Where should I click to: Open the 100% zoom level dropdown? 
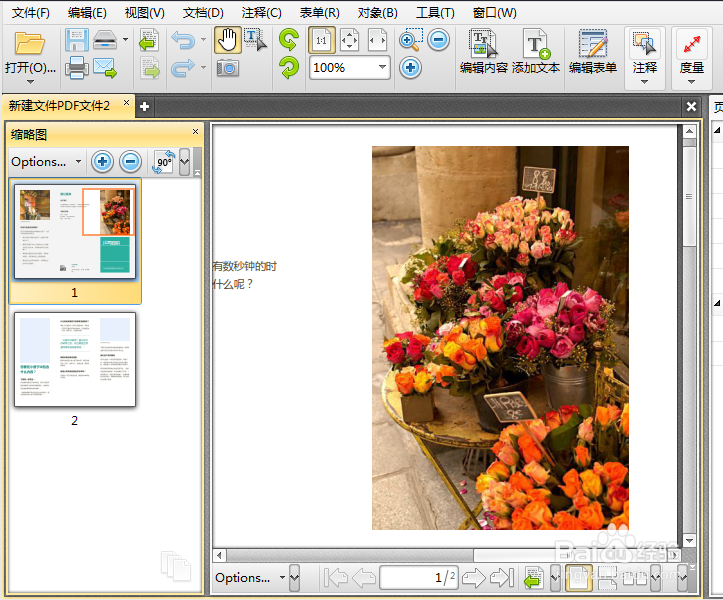[x=382, y=67]
